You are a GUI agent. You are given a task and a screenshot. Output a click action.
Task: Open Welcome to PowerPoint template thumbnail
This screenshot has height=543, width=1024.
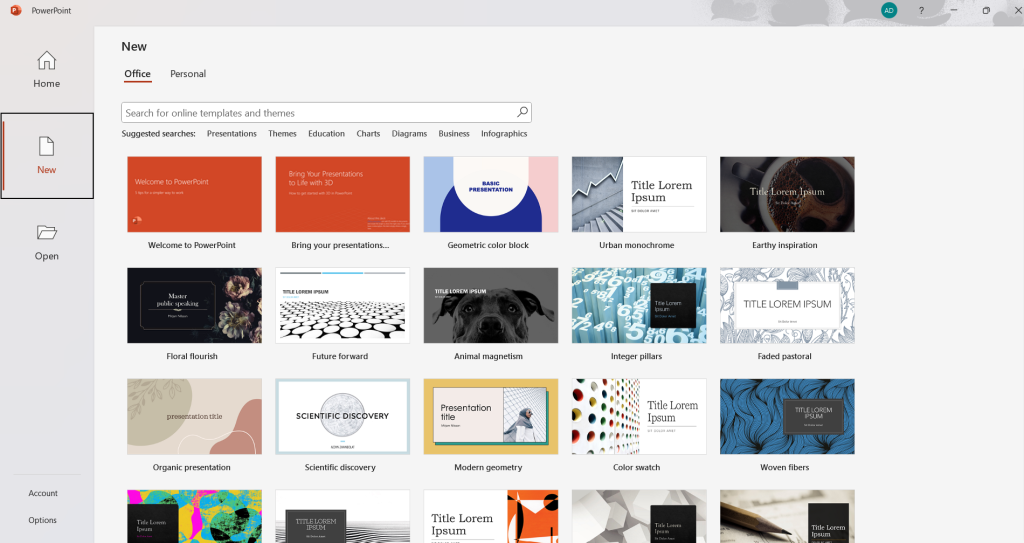tap(195, 194)
